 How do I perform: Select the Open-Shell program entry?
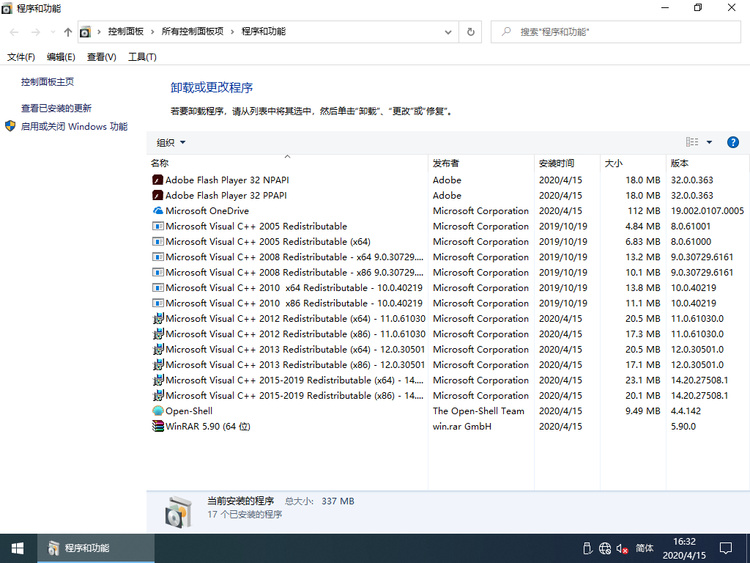[188, 411]
